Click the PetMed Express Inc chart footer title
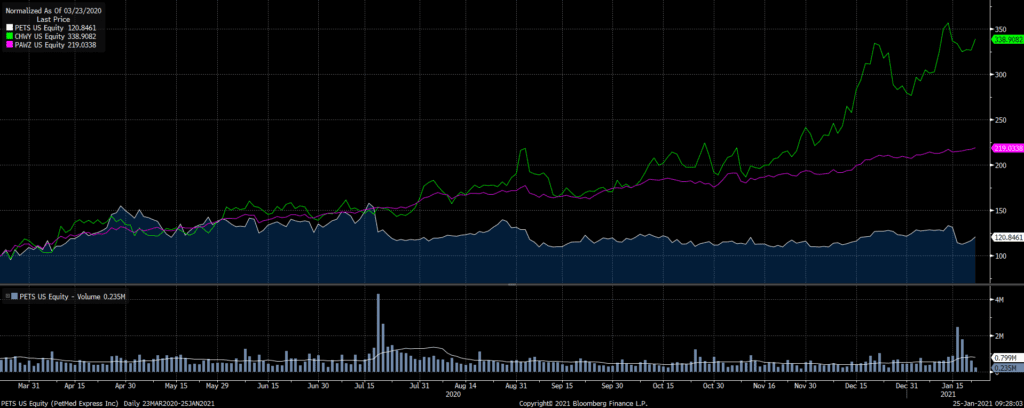Screen dimensions: 1024x408 pyautogui.click(x=70, y=402)
